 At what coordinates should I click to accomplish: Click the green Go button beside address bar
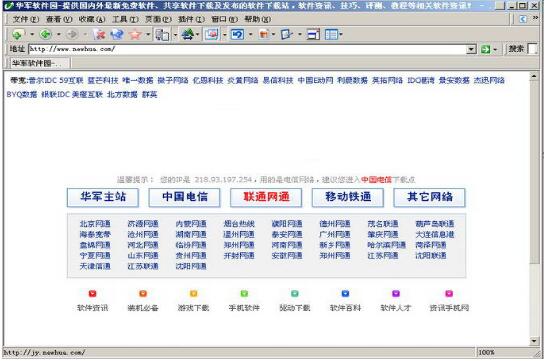(x=485, y=49)
